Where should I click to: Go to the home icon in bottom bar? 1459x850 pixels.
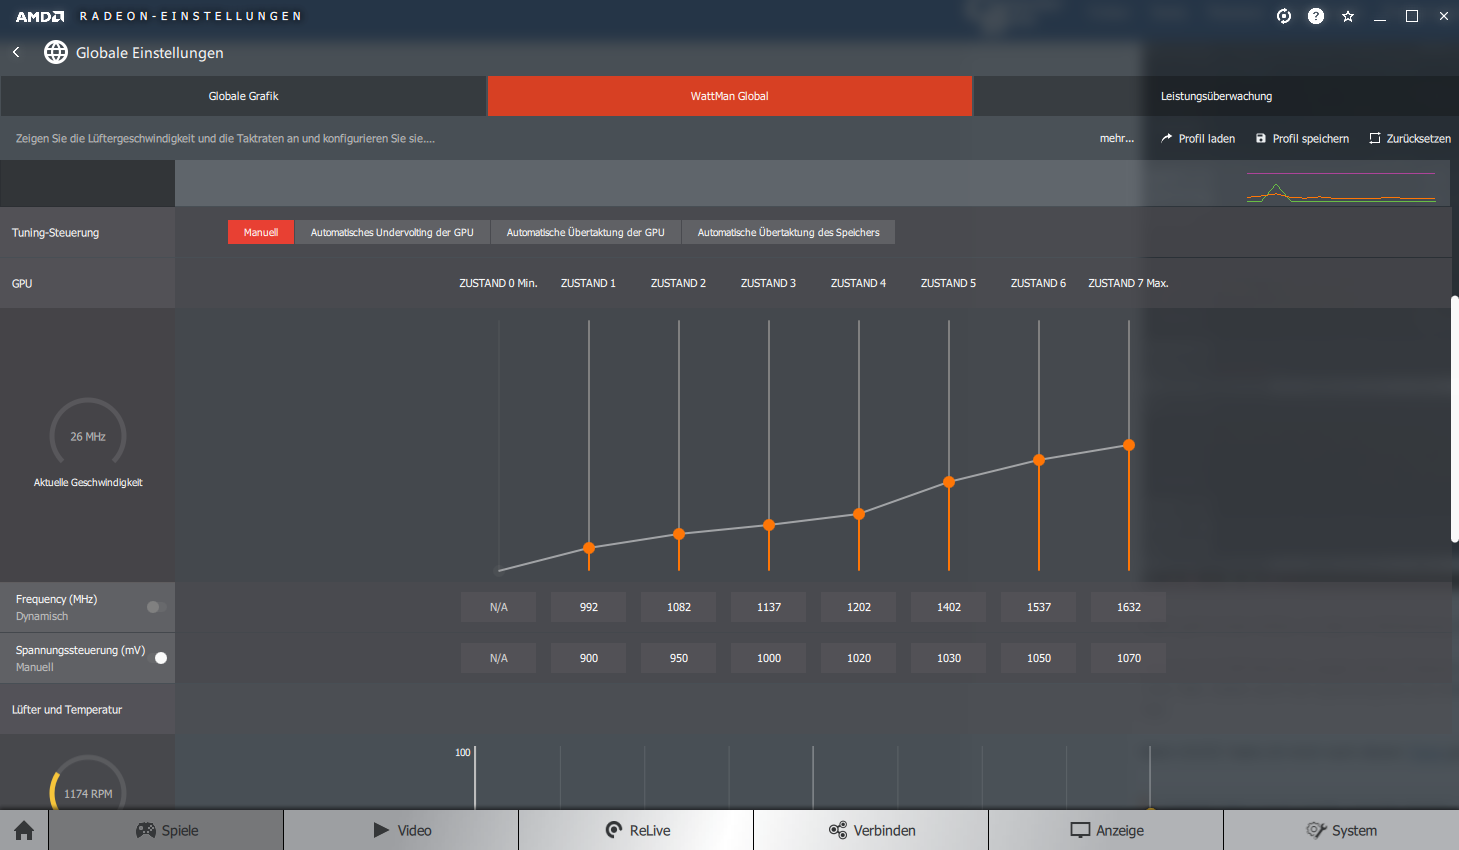pyautogui.click(x=24, y=830)
